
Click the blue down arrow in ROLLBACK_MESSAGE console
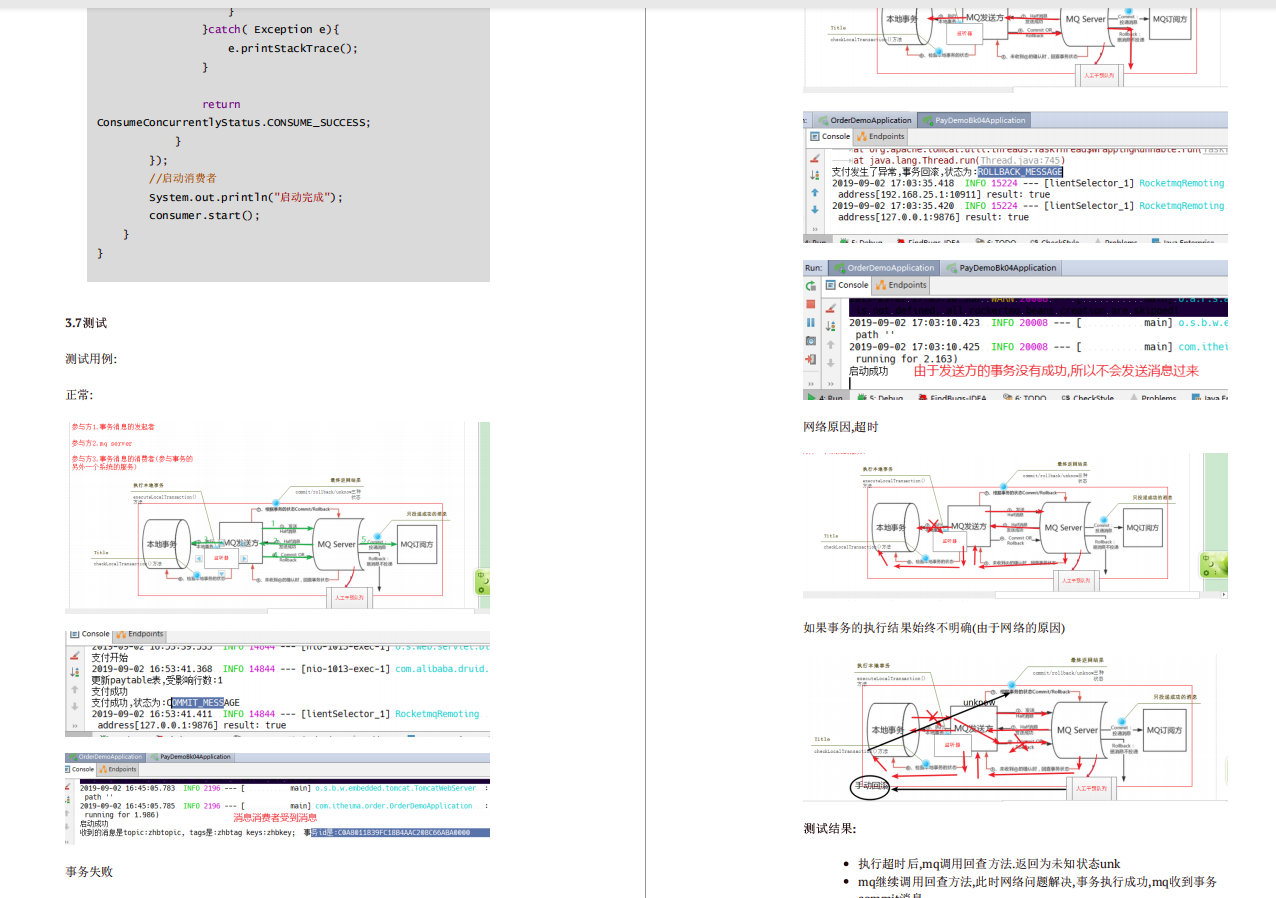814,209
